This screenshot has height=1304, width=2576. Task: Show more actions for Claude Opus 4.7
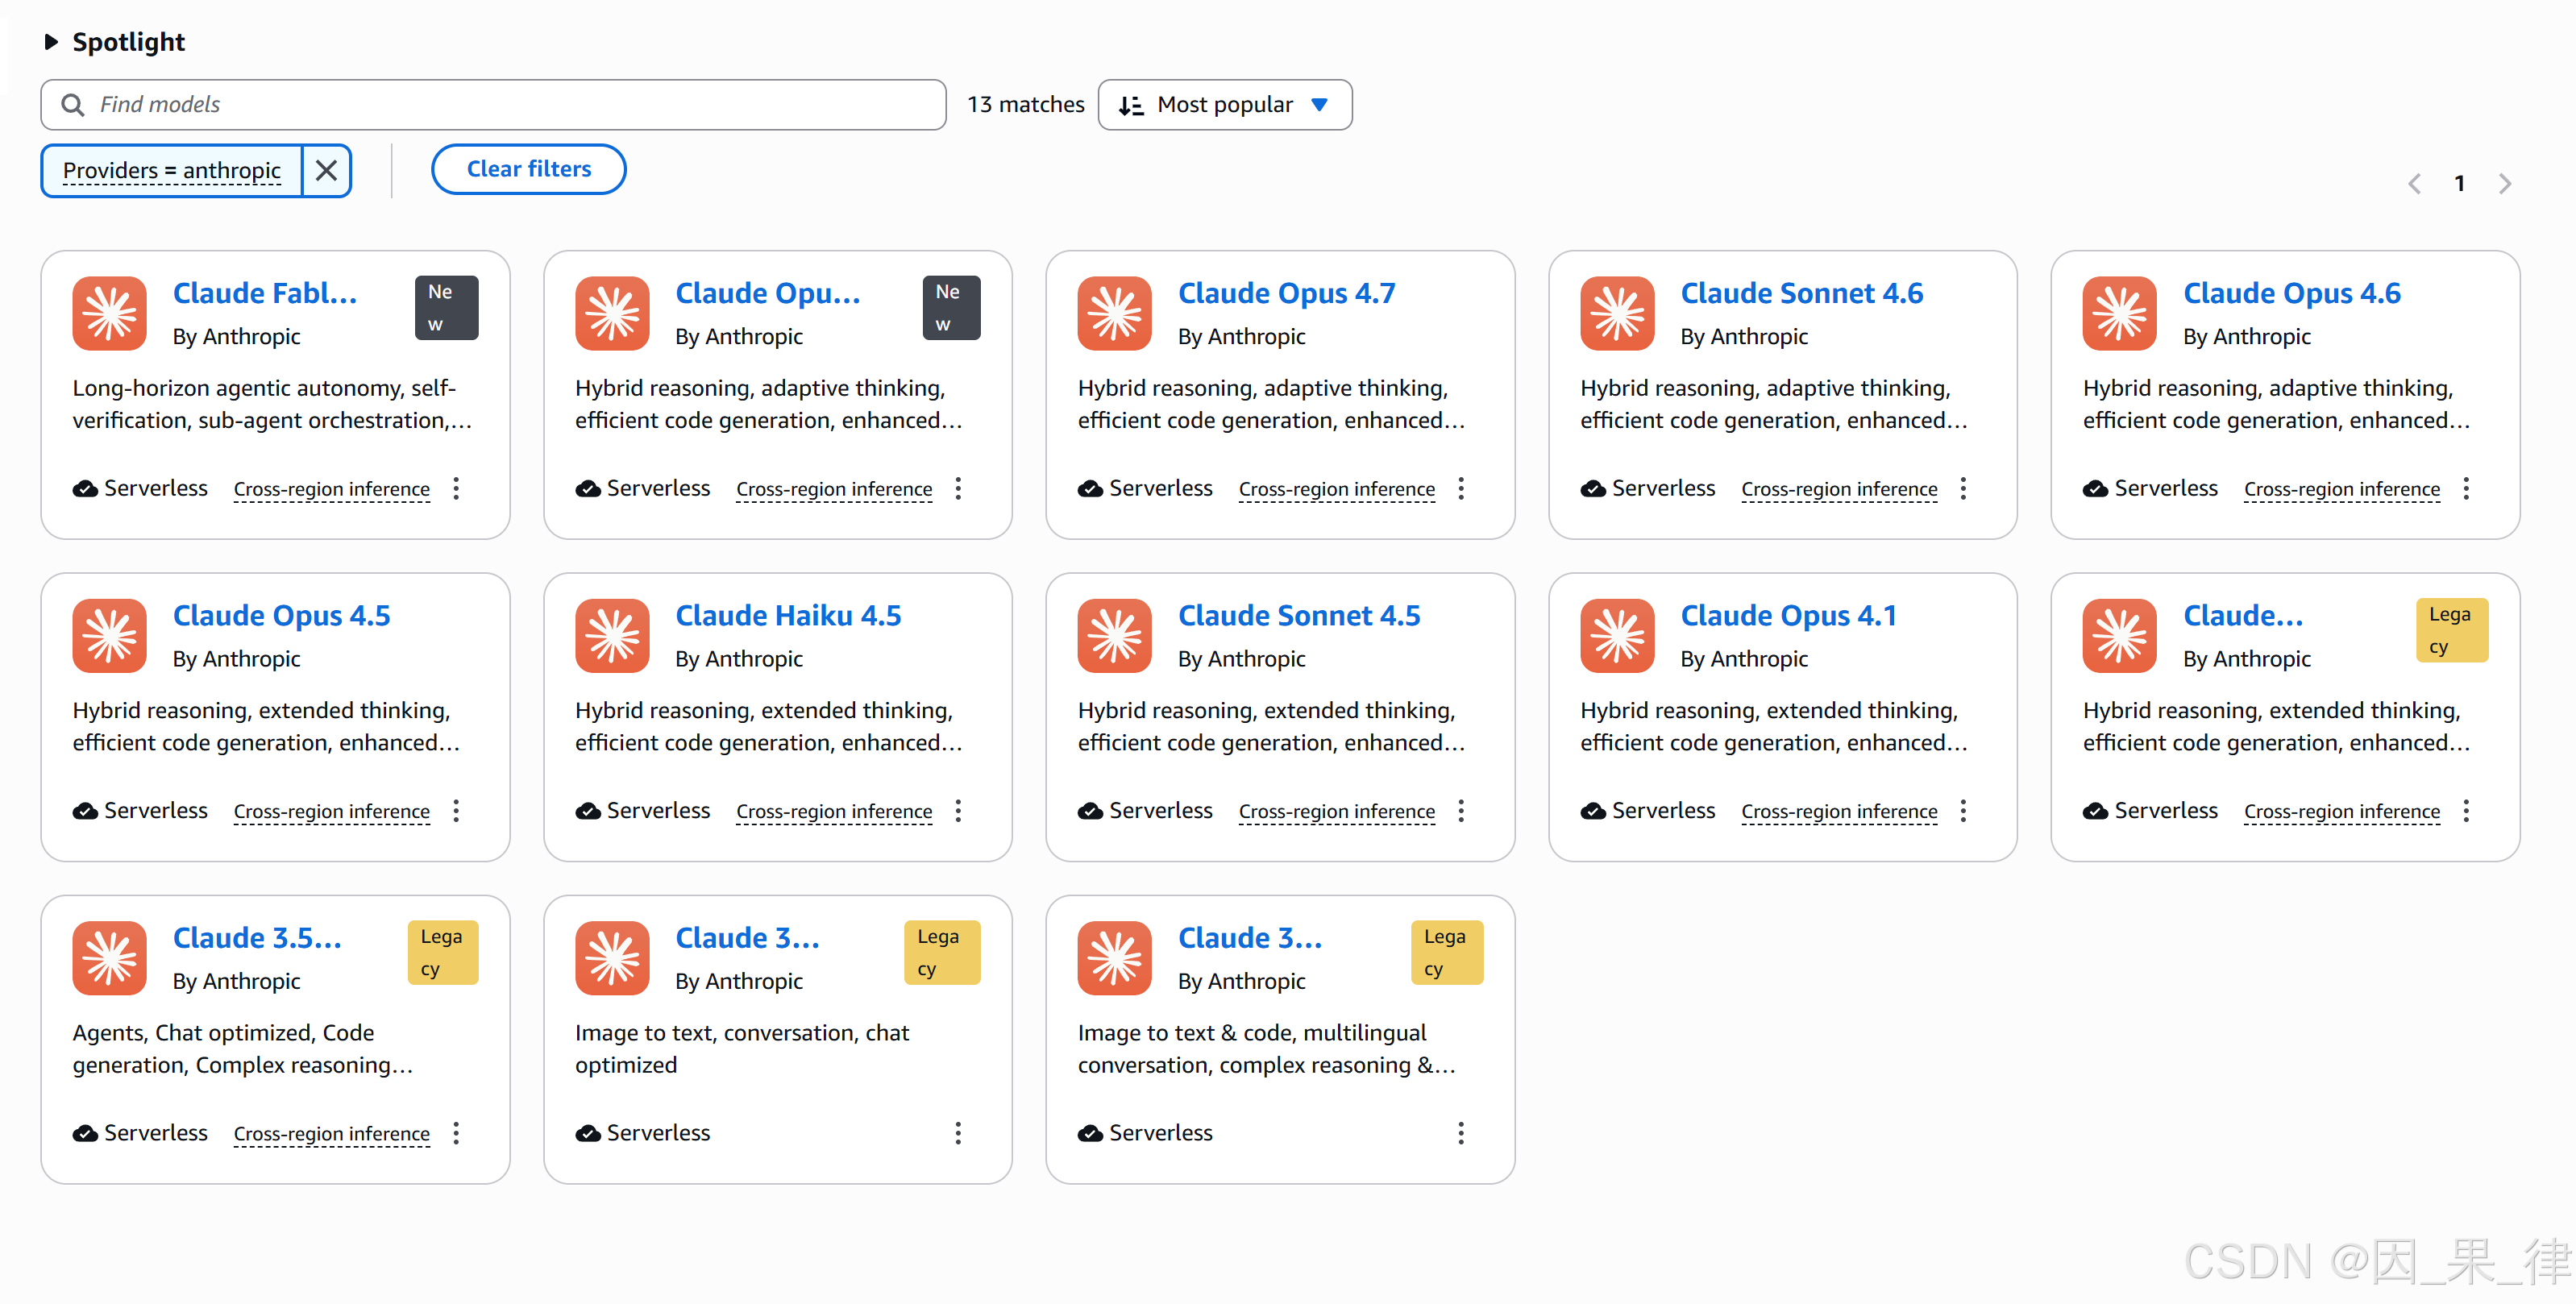(x=1461, y=488)
